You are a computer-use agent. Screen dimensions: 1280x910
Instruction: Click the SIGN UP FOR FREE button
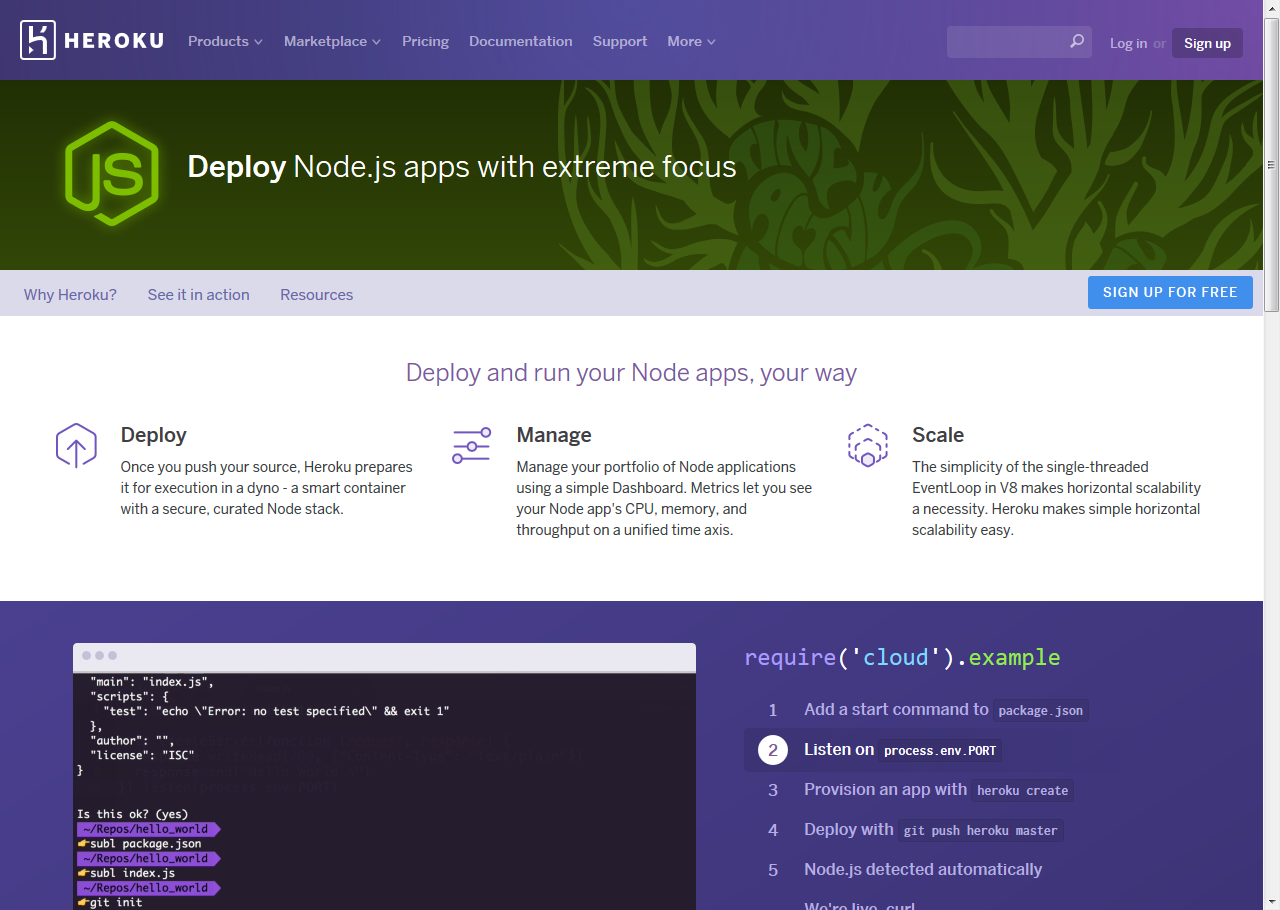click(1170, 292)
